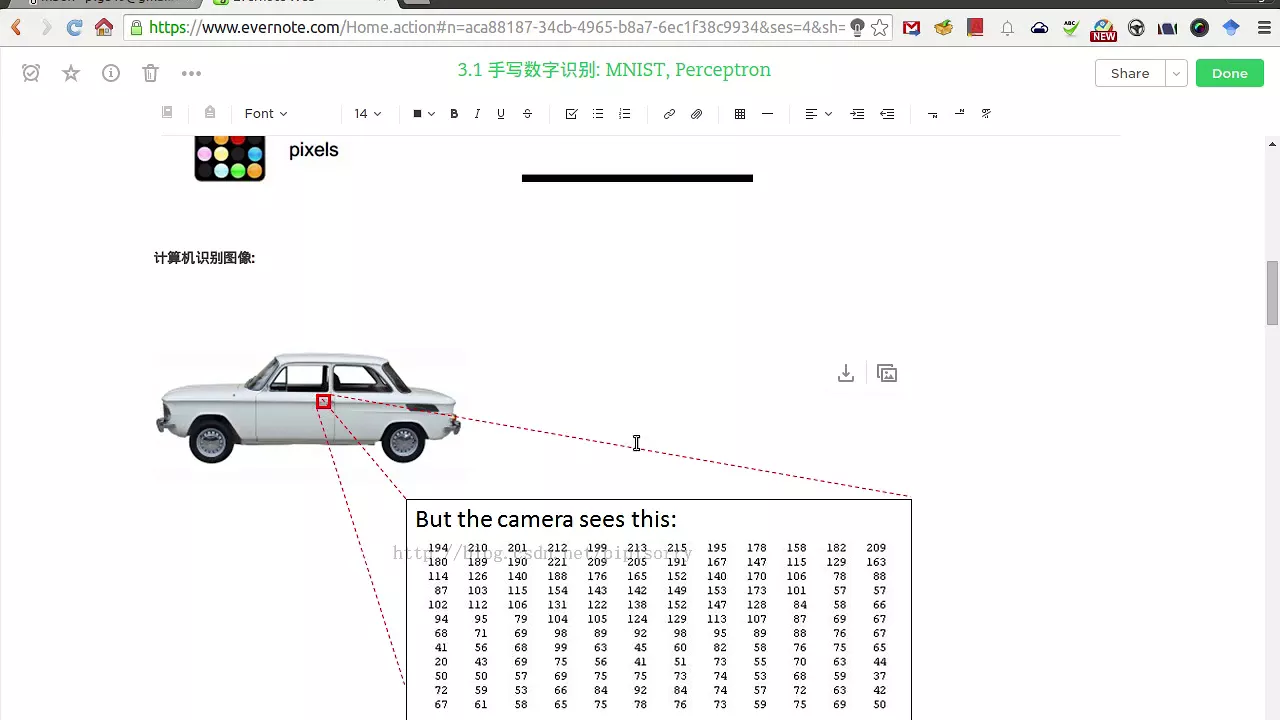Click the '计算机识别图像:' heading text
This screenshot has width=1280, height=720.
coord(204,258)
